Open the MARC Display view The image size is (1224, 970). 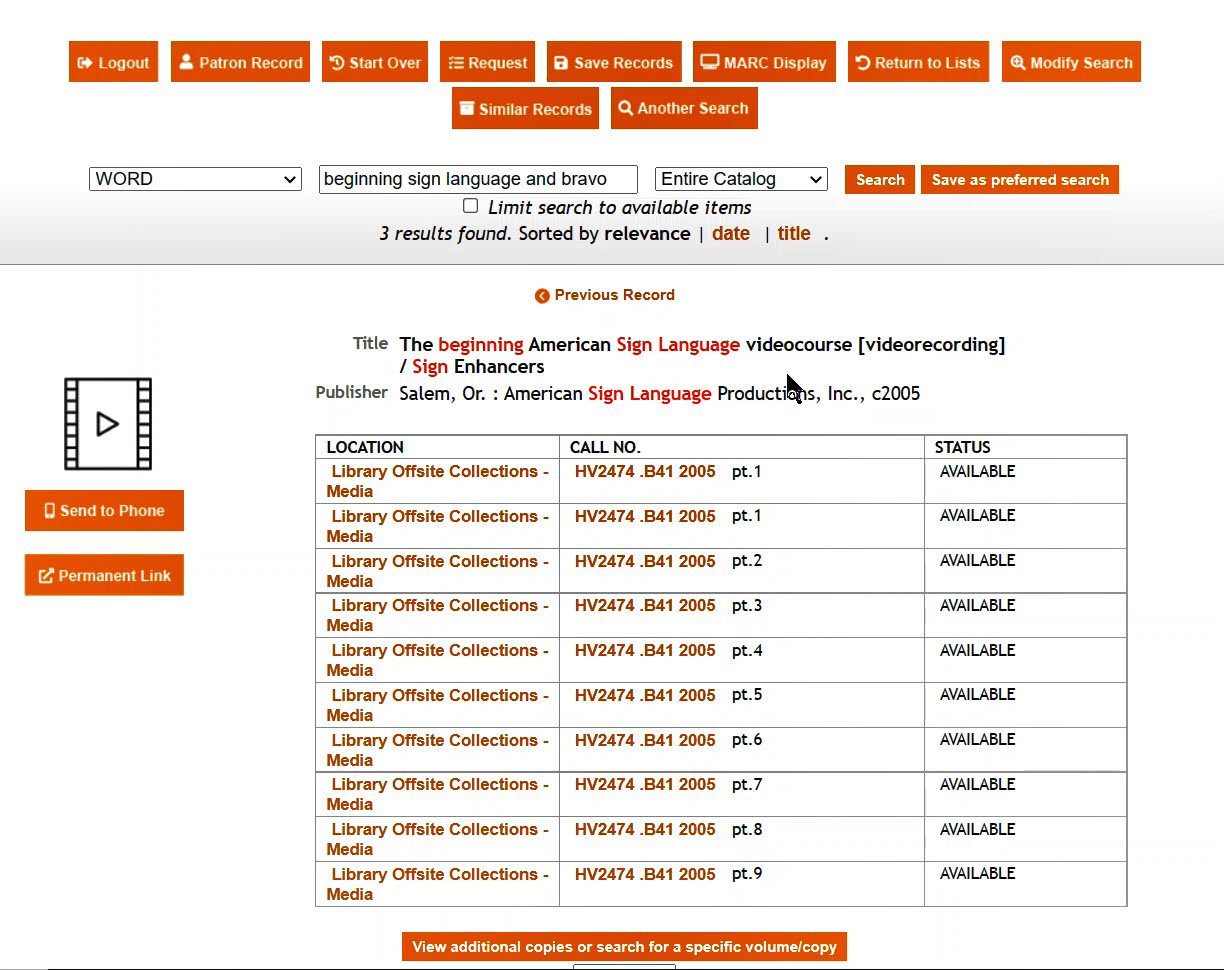[x=764, y=62]
